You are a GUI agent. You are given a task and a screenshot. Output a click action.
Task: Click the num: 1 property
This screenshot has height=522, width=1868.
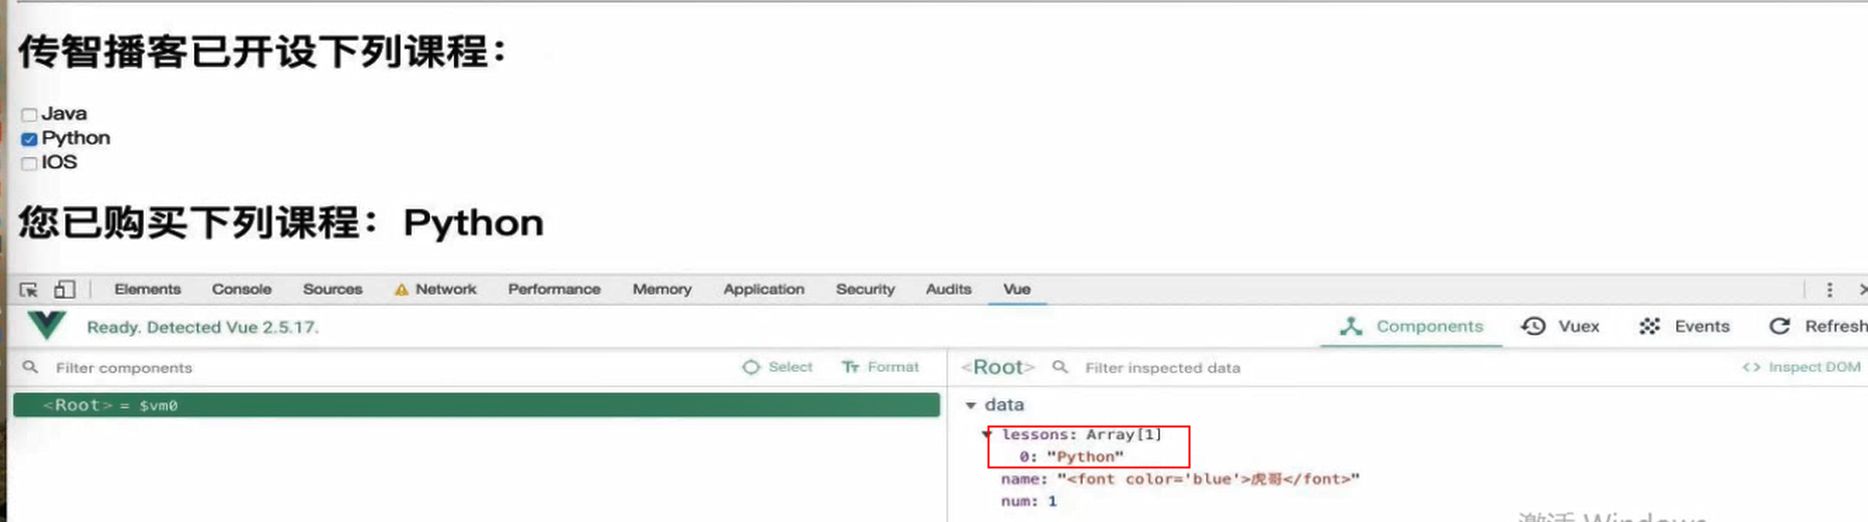tap(1029, 501)
